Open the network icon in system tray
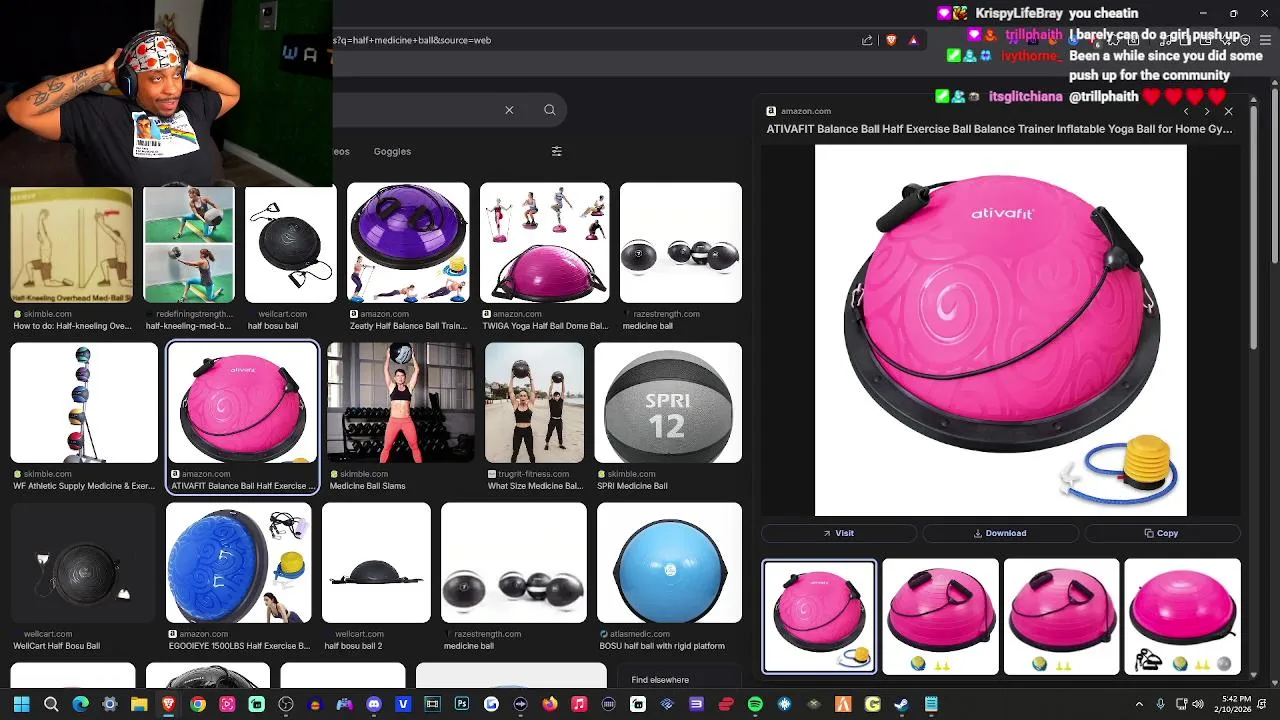Image resolution: width=1280 pixels, height=720 pixels. [x=1181, y=705]
